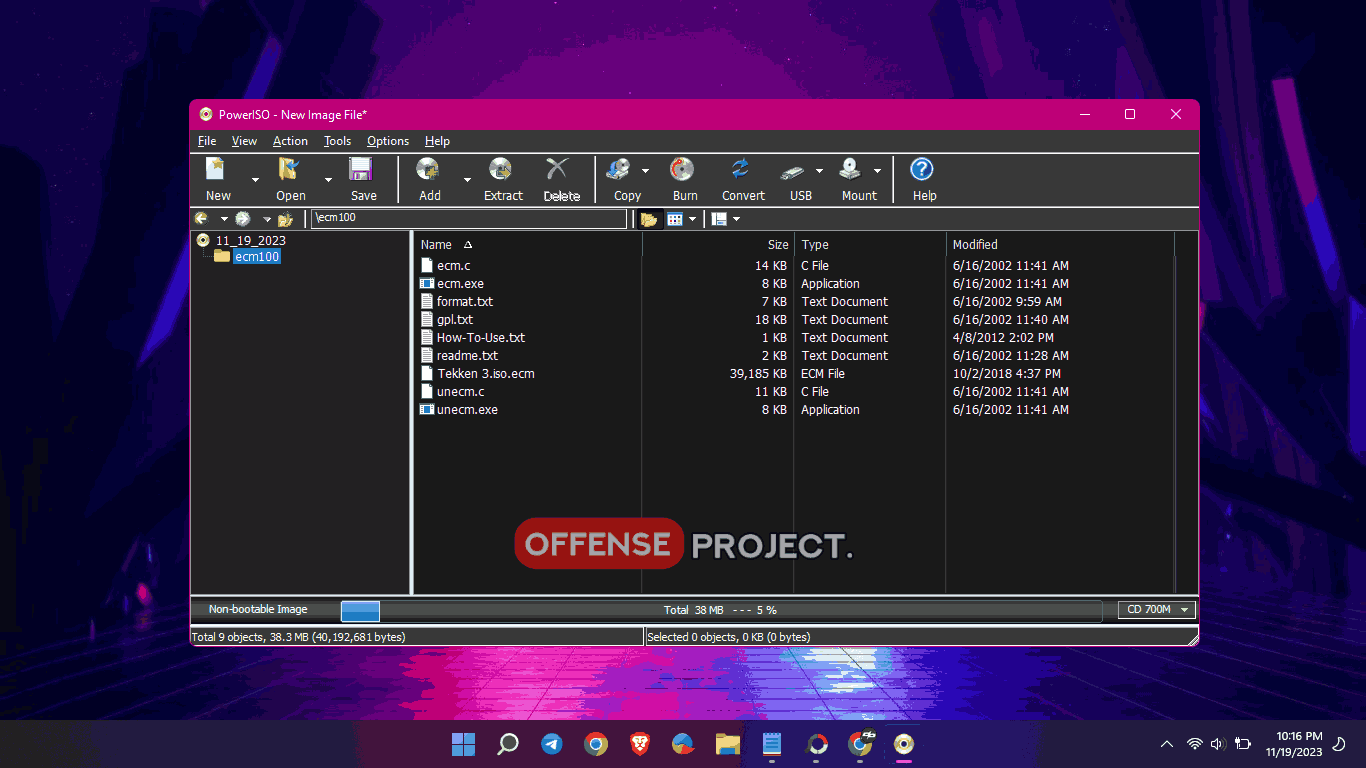Open the Add button dropdown arrow
Image resolution: width=1366 pixels, height=768 pixels.
click(467, 180)
